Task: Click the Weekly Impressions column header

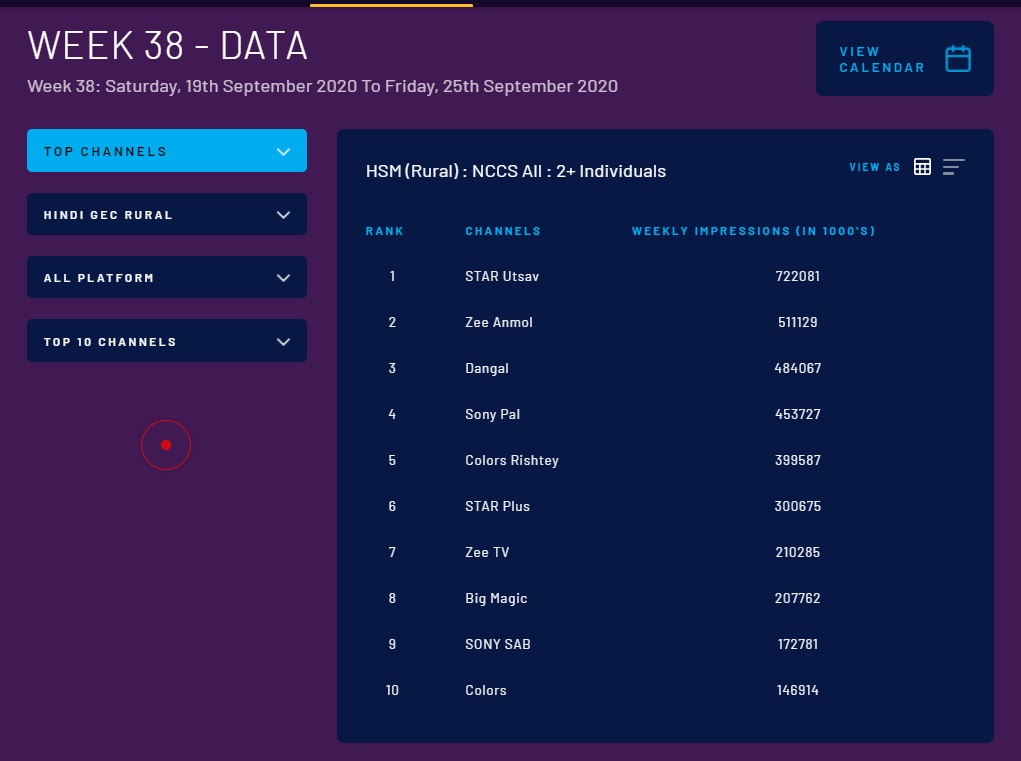Action: click(753, 231)
